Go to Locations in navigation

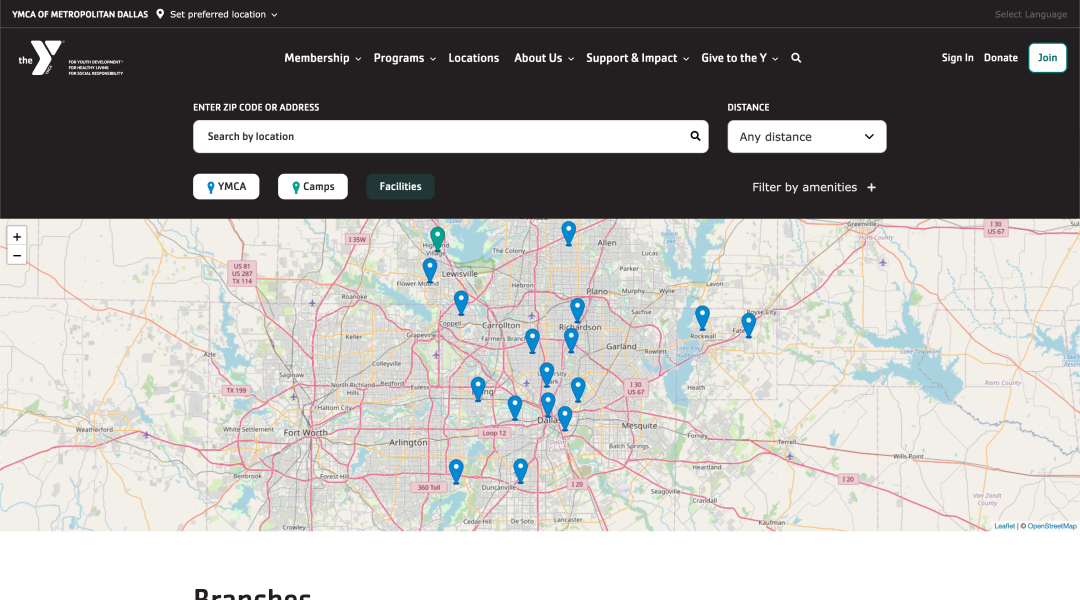point(473,58)
